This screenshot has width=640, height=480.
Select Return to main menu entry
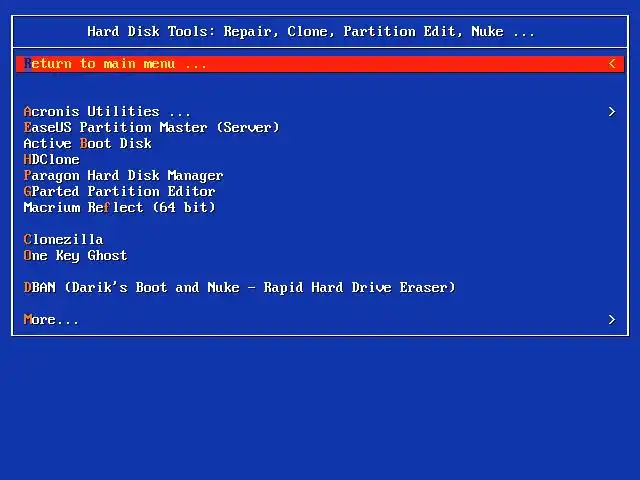click(320, 64)
